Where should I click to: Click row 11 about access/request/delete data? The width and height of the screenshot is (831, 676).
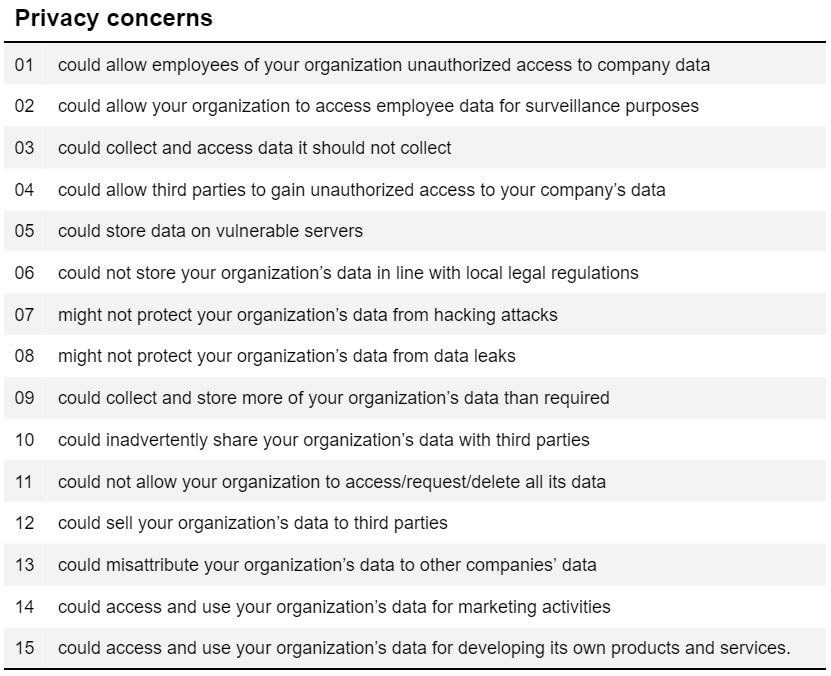click(x=415, y=482)
